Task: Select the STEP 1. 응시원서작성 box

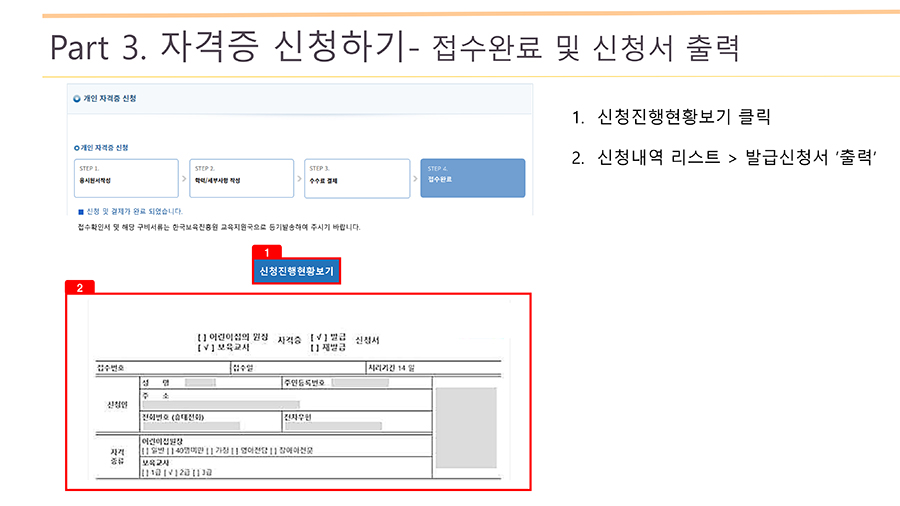Action: click(x=126, y=178)
